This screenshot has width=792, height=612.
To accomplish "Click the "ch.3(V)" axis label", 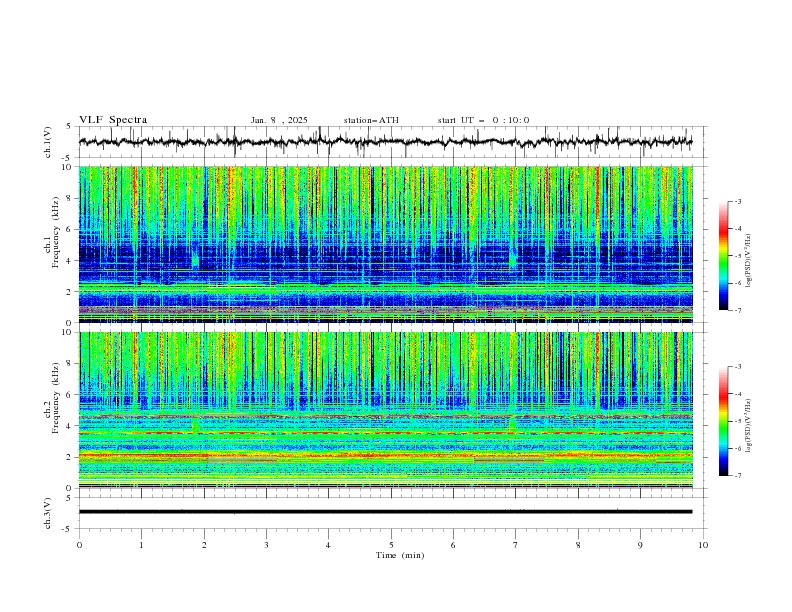I will [48, 513].
